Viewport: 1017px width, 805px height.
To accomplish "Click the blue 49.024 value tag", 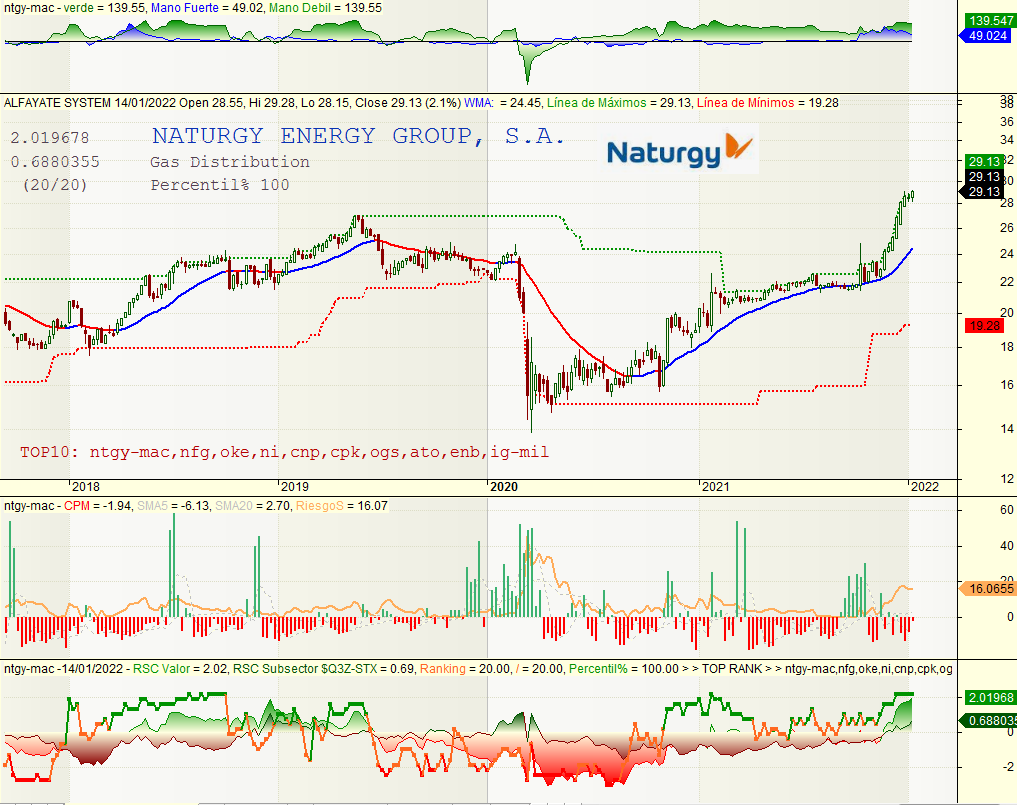I will 987,36.
